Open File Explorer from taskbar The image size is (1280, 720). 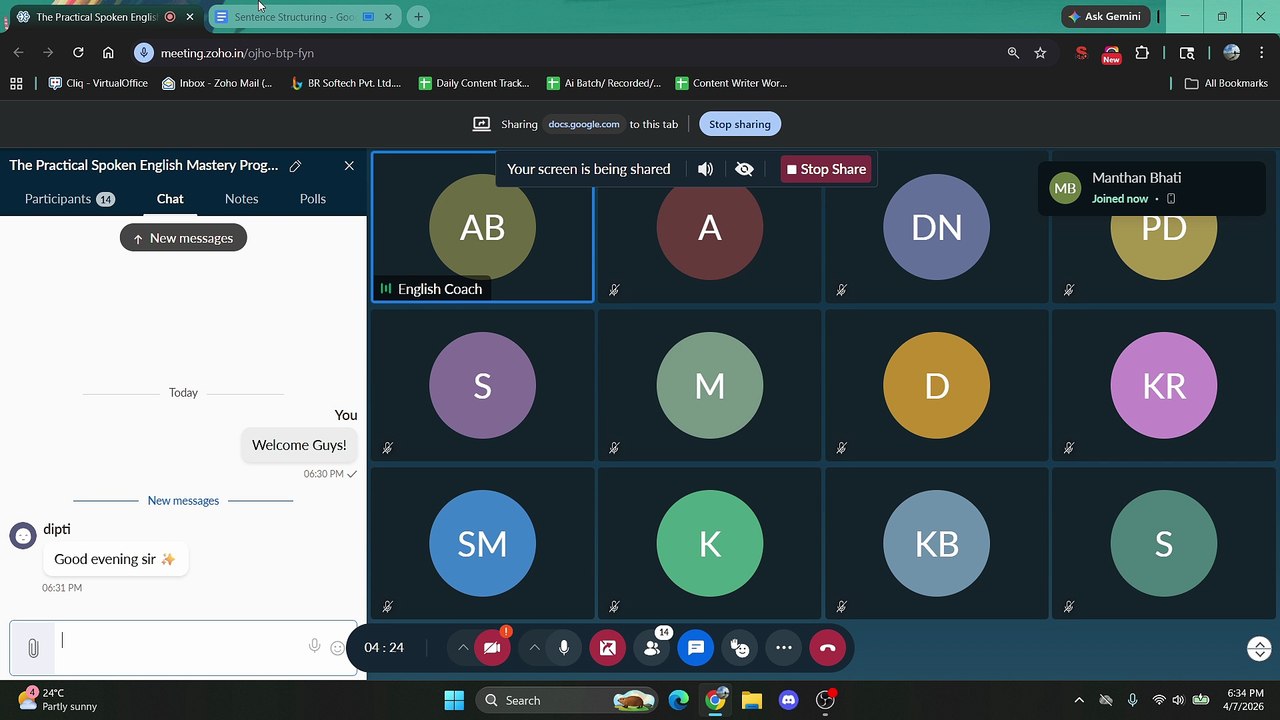point(751,700)
